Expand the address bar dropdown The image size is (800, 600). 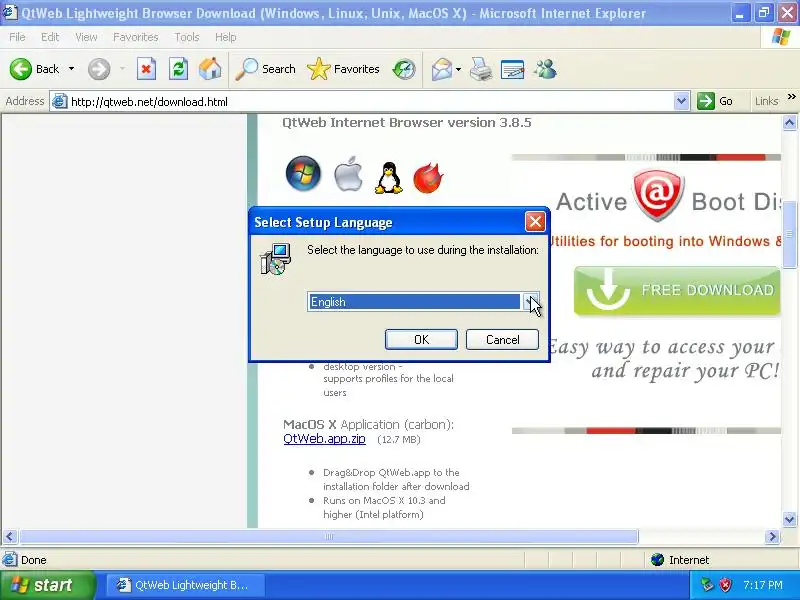click(x=681, y=102)
